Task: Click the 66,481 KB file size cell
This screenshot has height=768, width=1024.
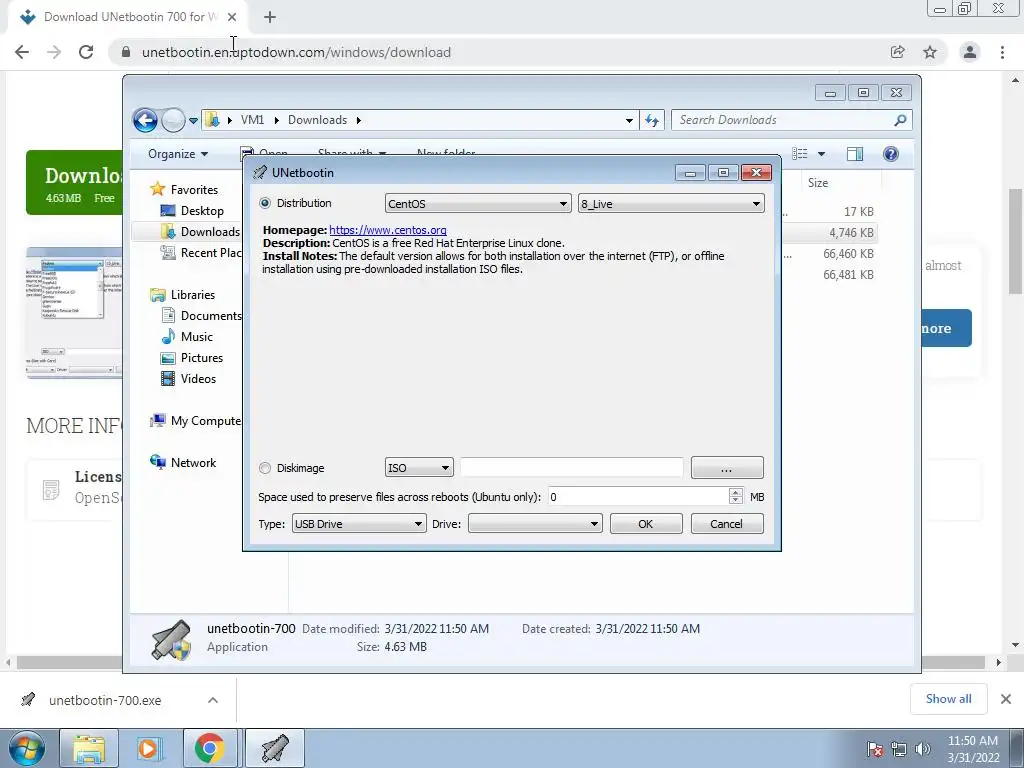Action: click(848, 274)
